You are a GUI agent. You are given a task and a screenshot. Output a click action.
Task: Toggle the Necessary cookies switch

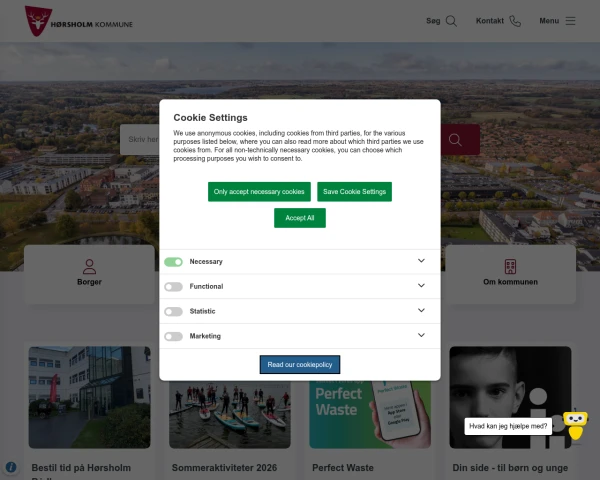(x=173, y=262)
